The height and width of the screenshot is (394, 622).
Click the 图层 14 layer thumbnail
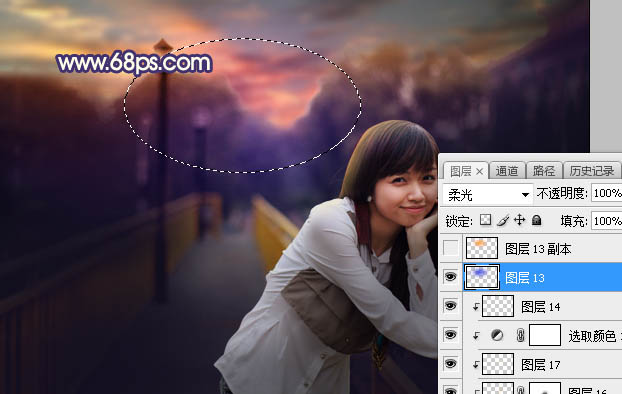pyautogui.click(x=498, y=306)
